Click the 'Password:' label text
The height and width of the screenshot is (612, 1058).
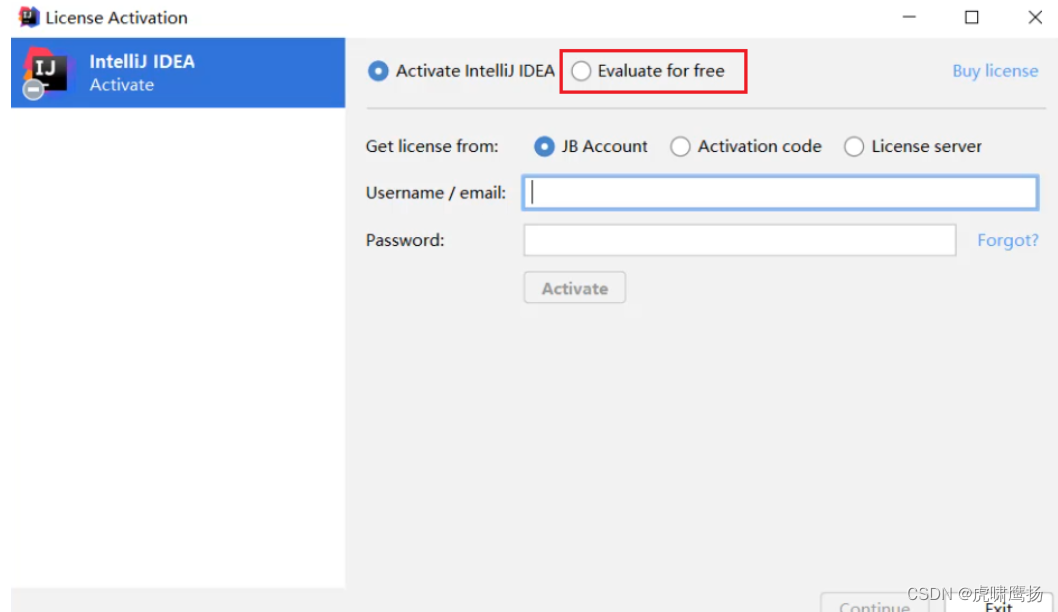click(x=405, y=240)
